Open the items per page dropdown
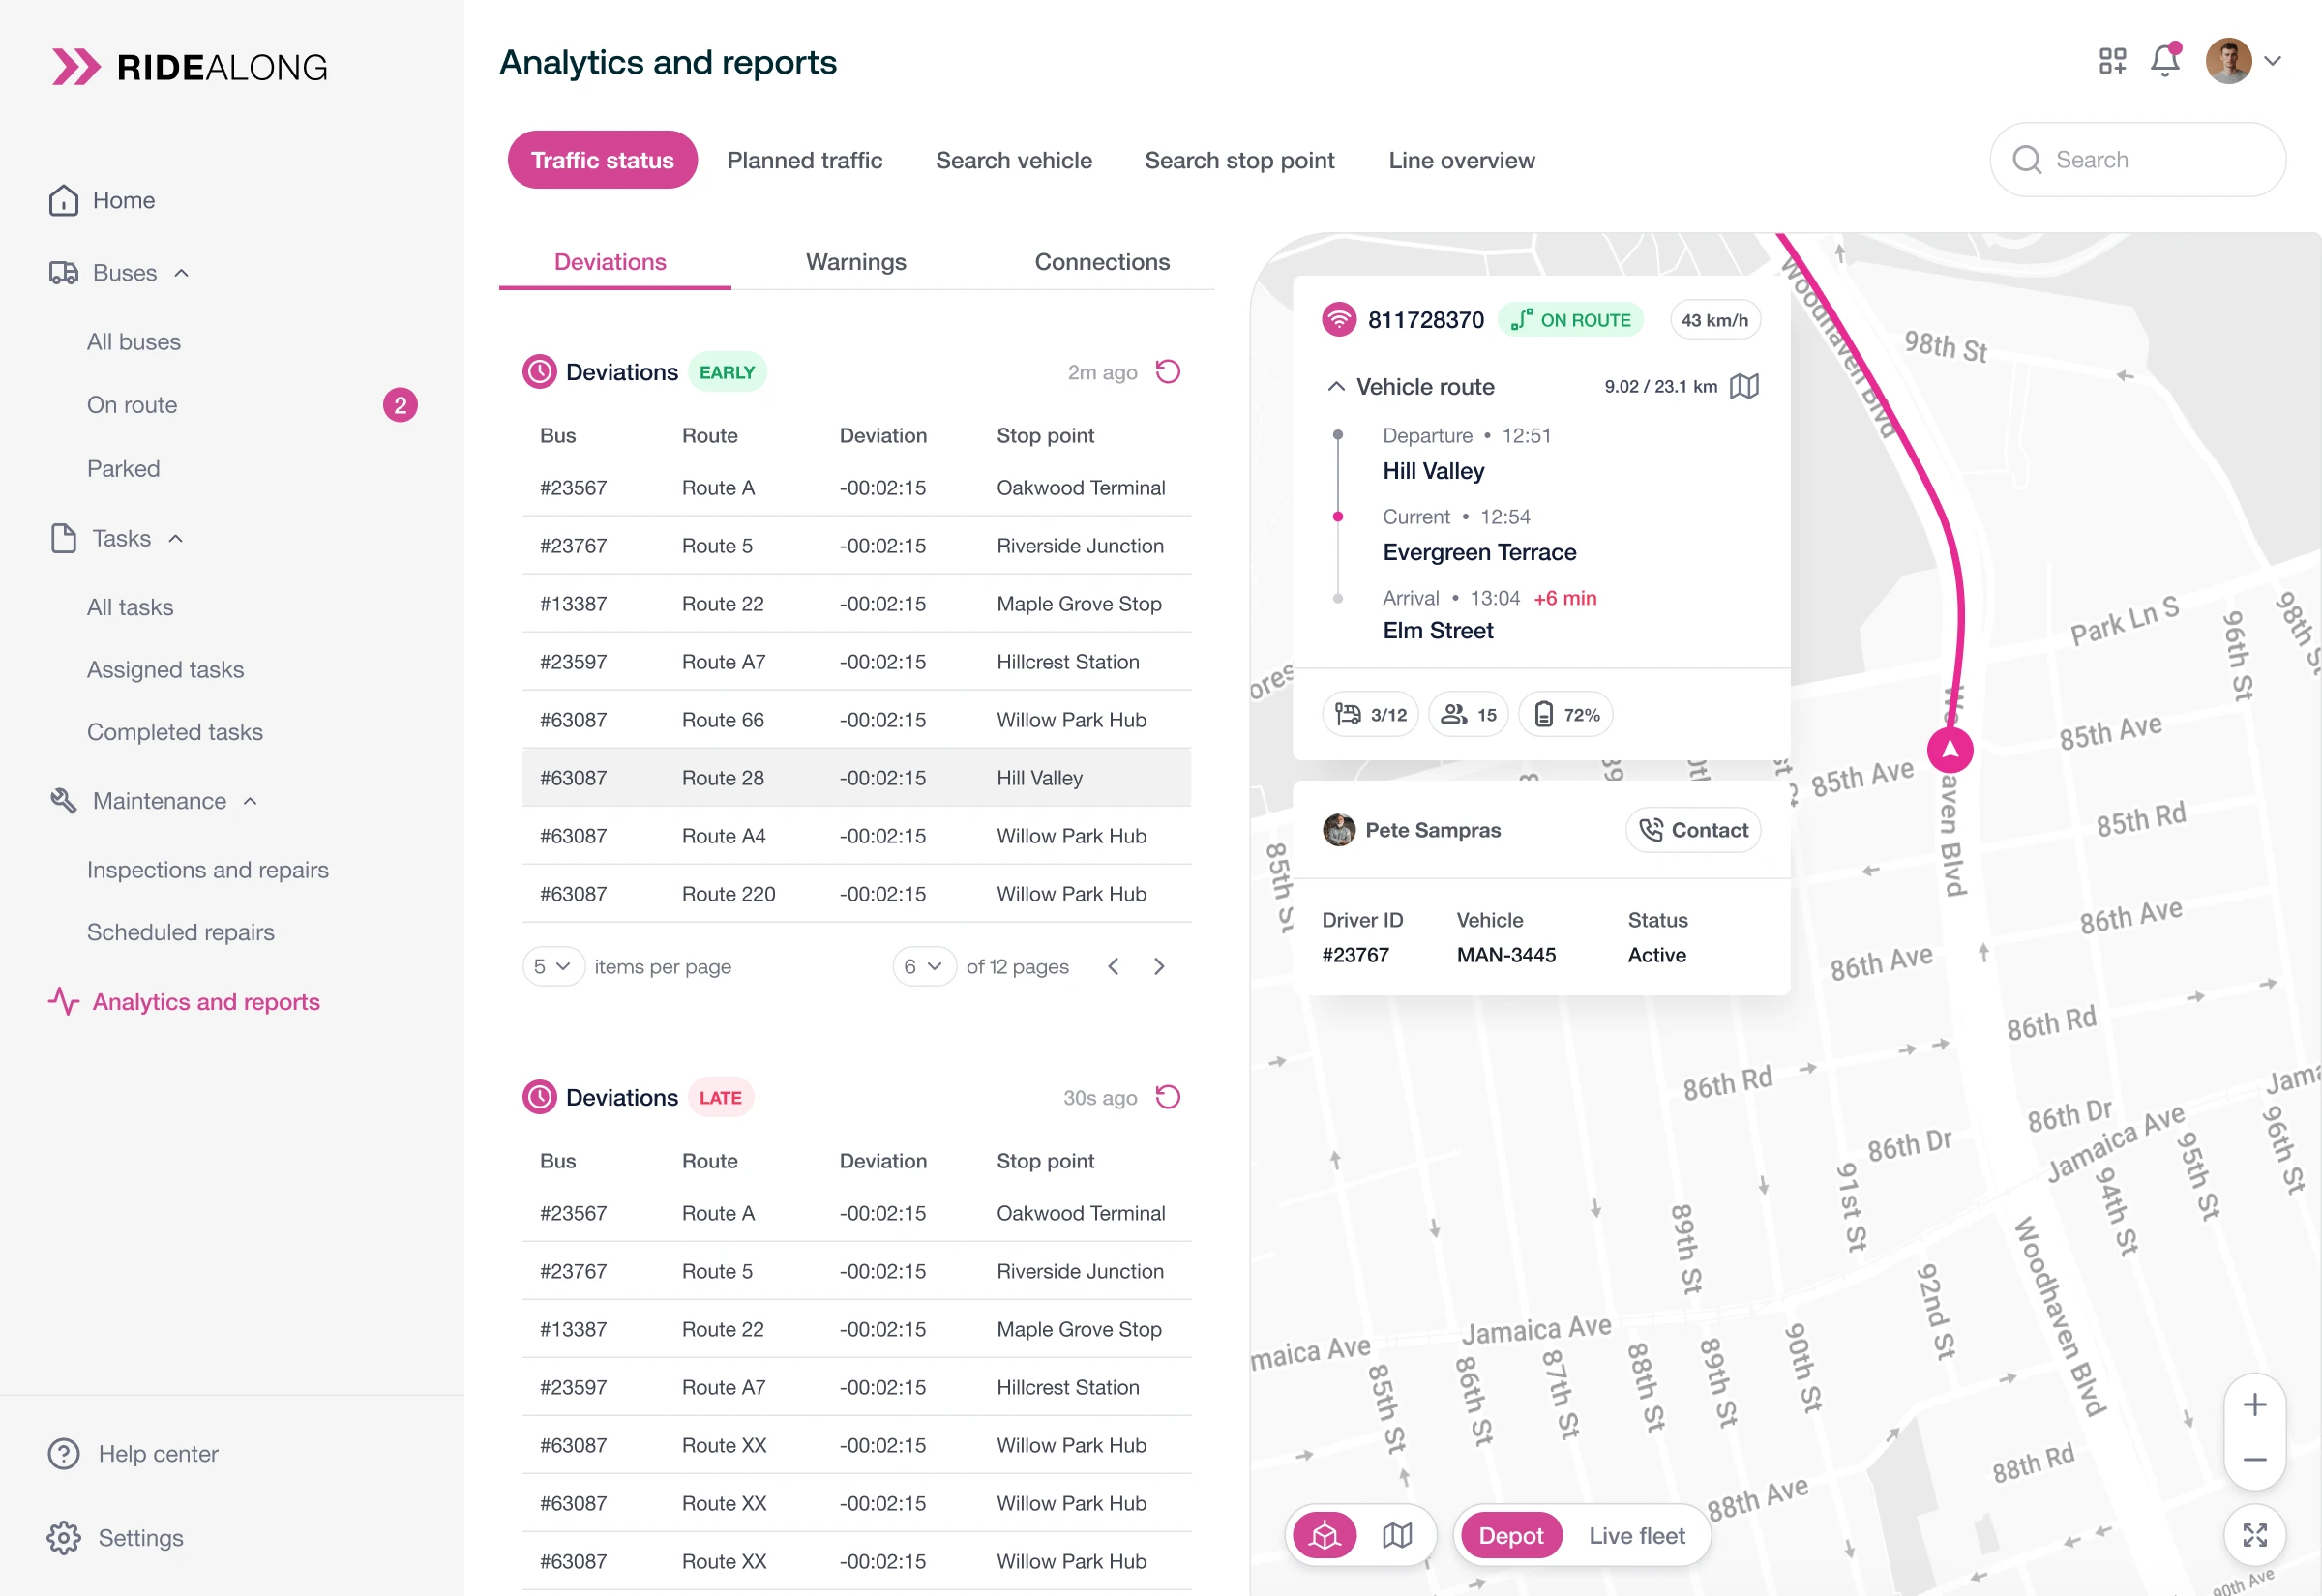This screenshot has width=2322, height=1596. [x=552, y=966]
